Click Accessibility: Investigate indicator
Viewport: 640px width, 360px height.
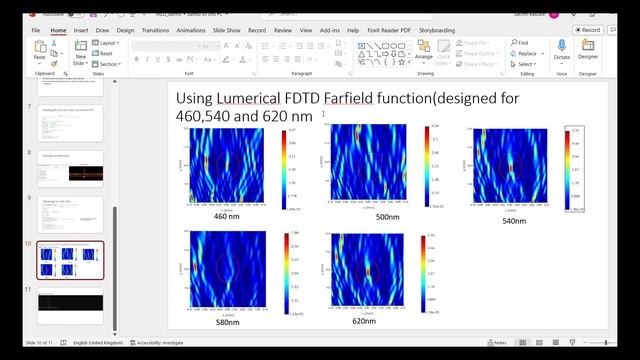pyautogui.click(x=157, y=342)
